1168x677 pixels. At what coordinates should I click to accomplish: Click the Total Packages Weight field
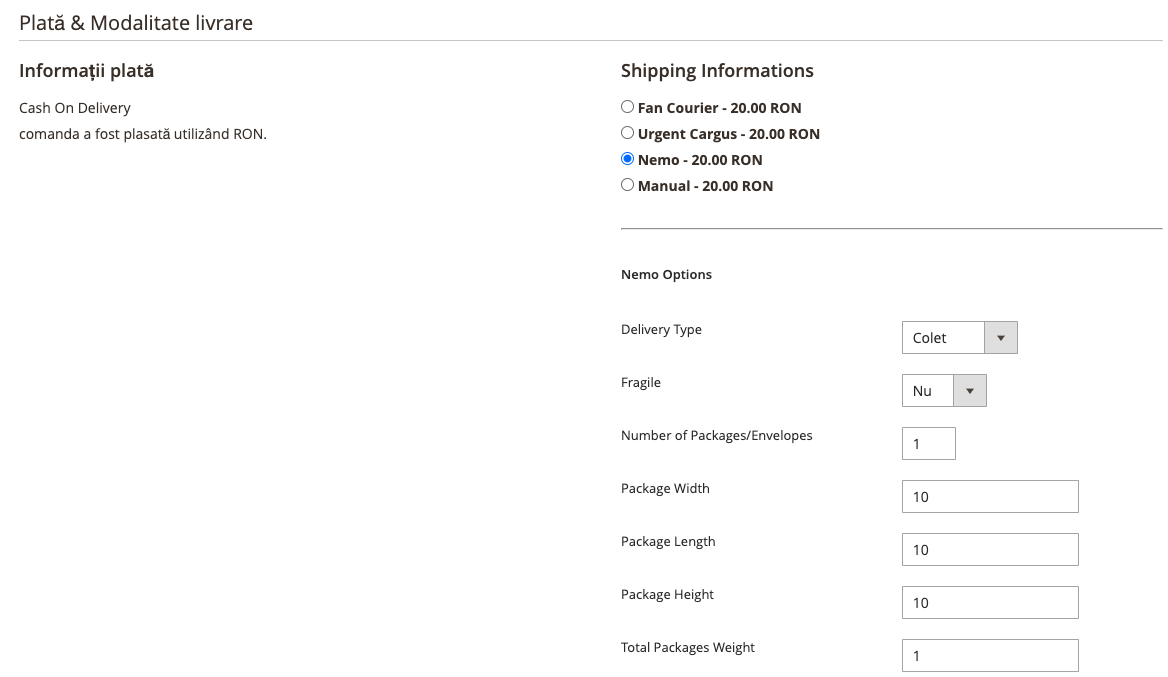[990, 655]
